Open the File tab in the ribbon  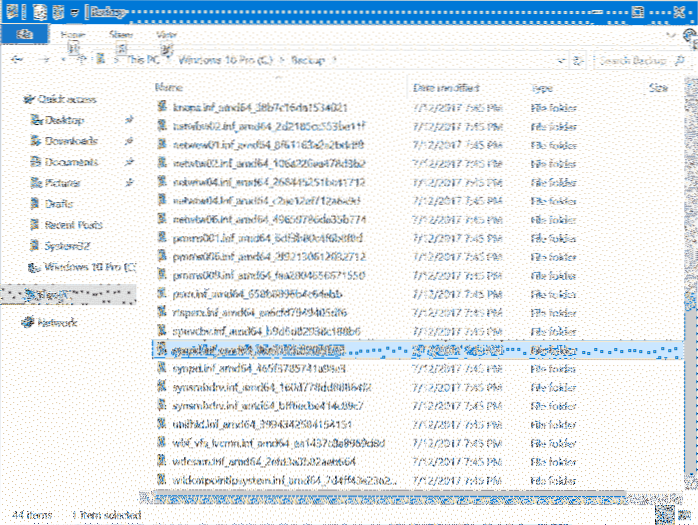point(24,34)
